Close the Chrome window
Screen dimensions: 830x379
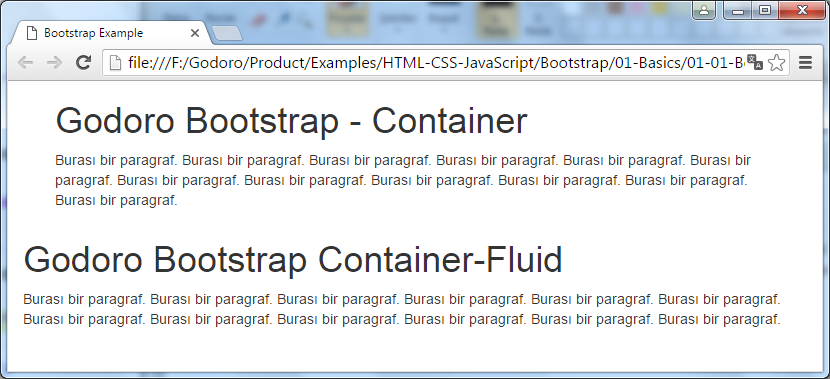[802, 10]
